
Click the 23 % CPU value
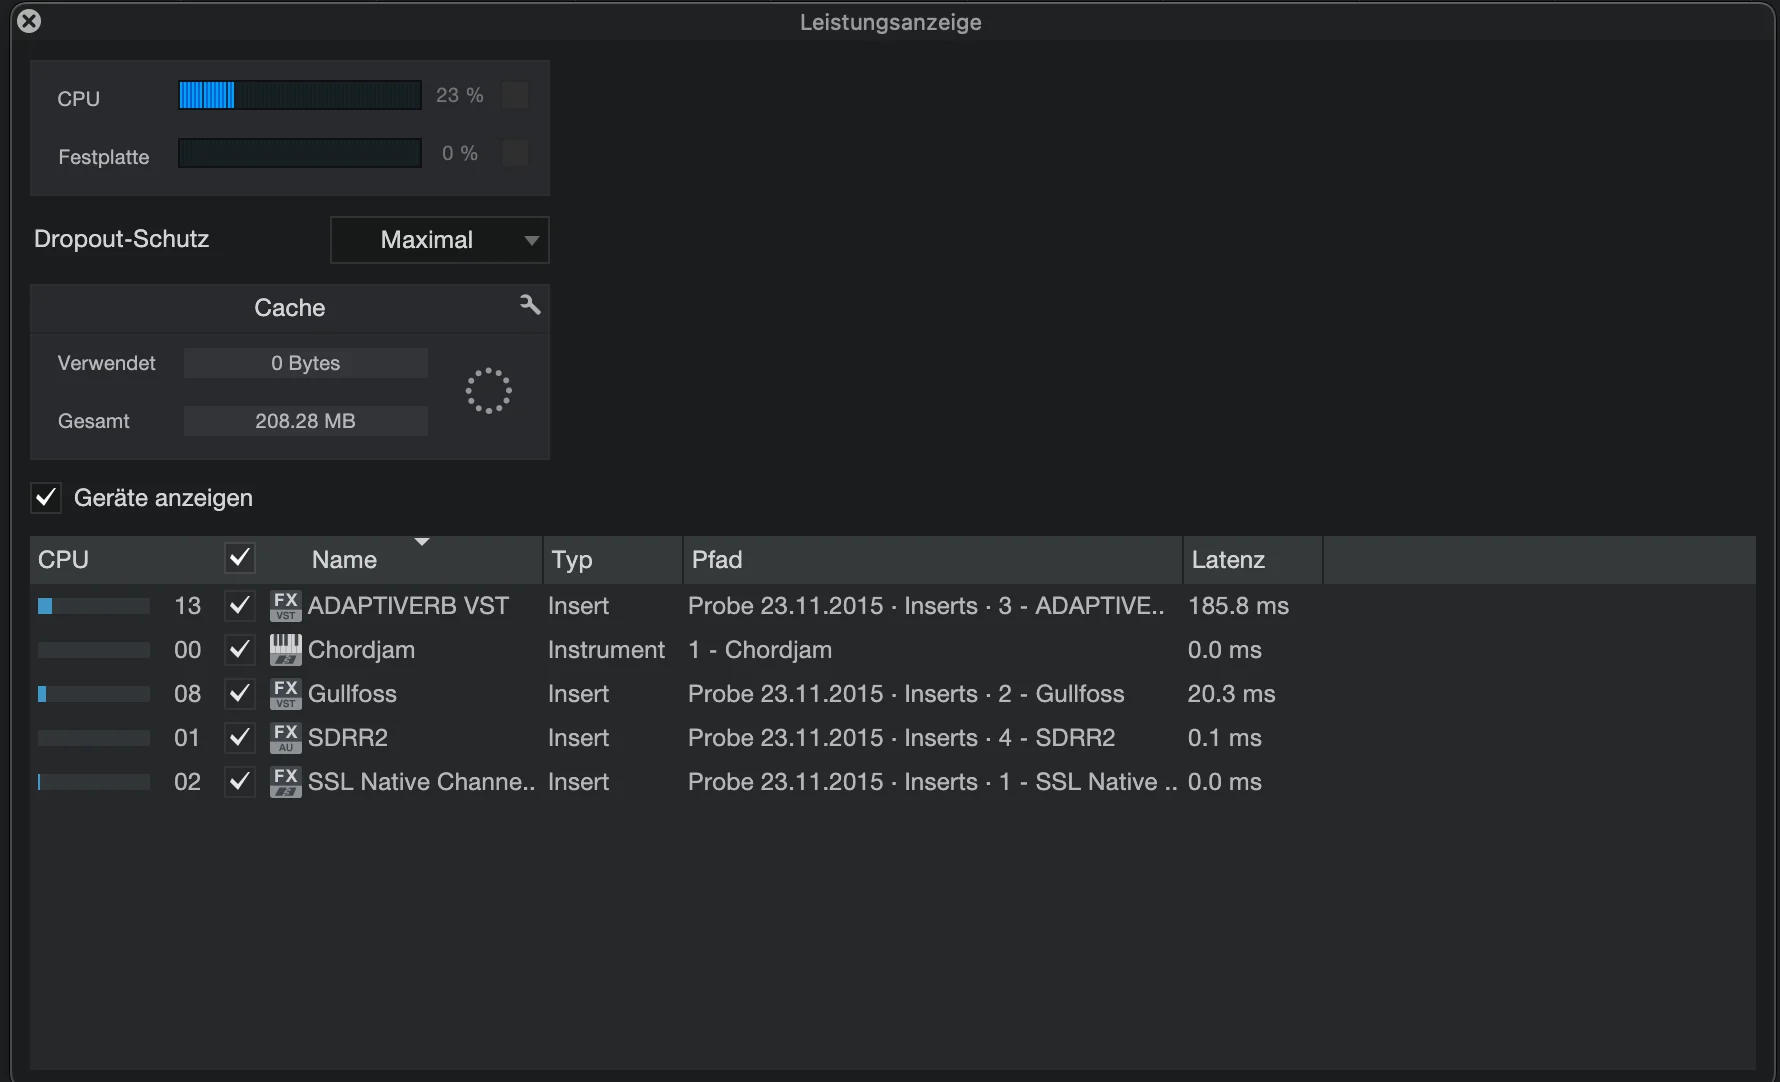(x=460, y=96)
